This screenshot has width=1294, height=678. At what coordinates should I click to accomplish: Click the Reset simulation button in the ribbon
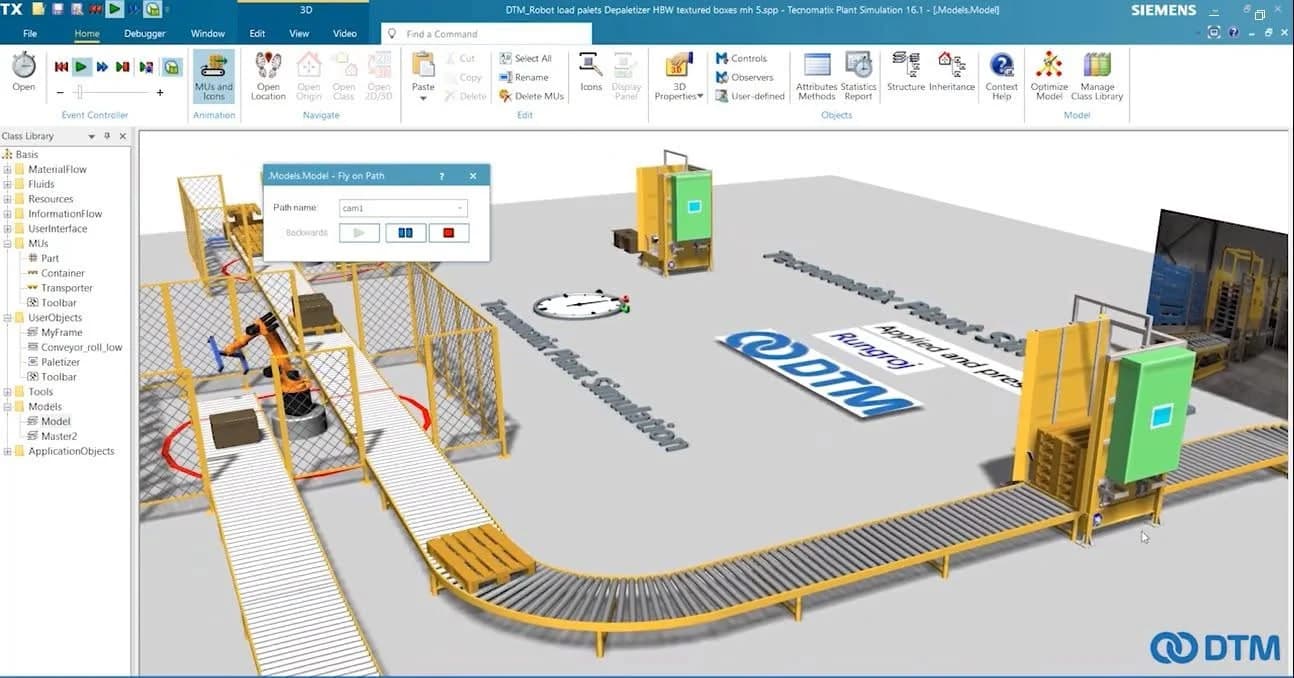click(x=61, y=67)
